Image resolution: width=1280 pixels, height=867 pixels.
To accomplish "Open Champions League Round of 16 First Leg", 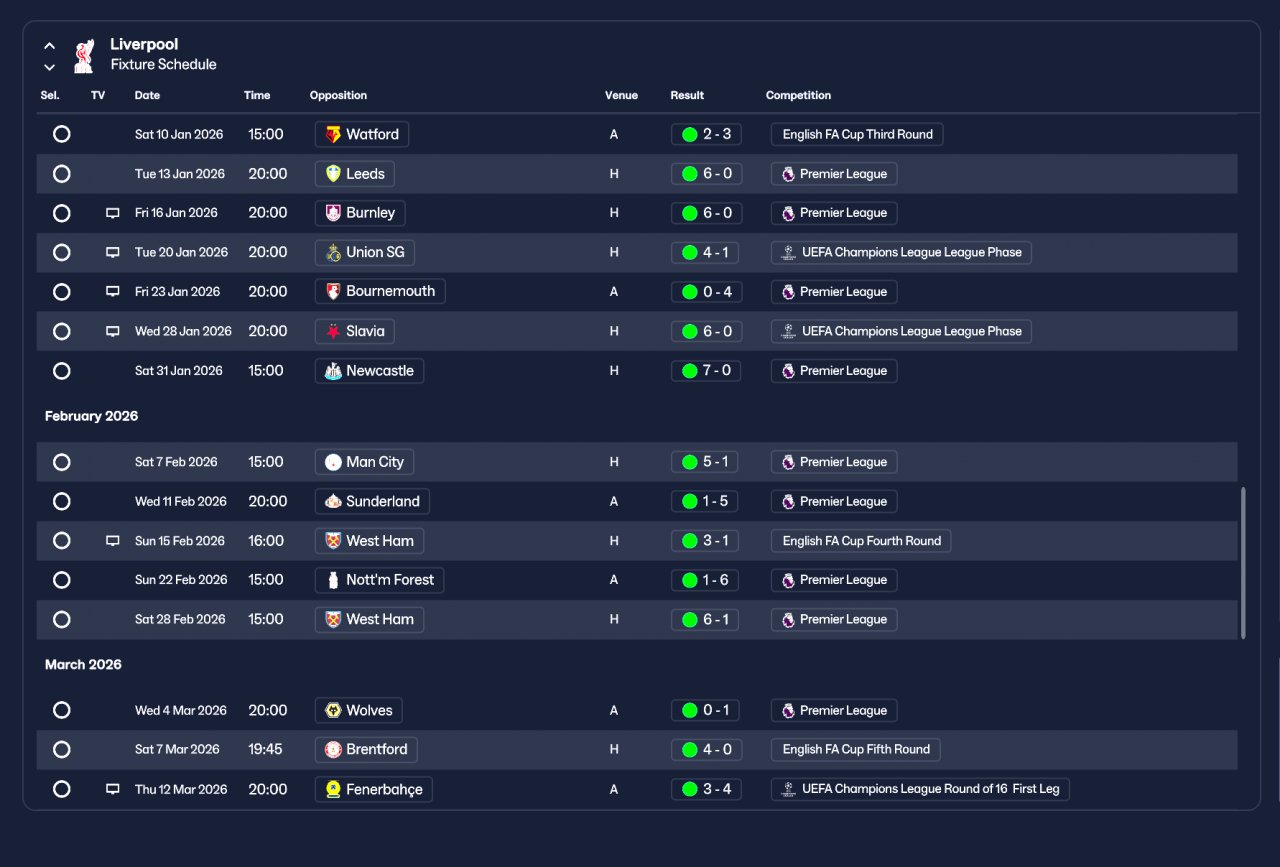I will click(x=920, y=789).
